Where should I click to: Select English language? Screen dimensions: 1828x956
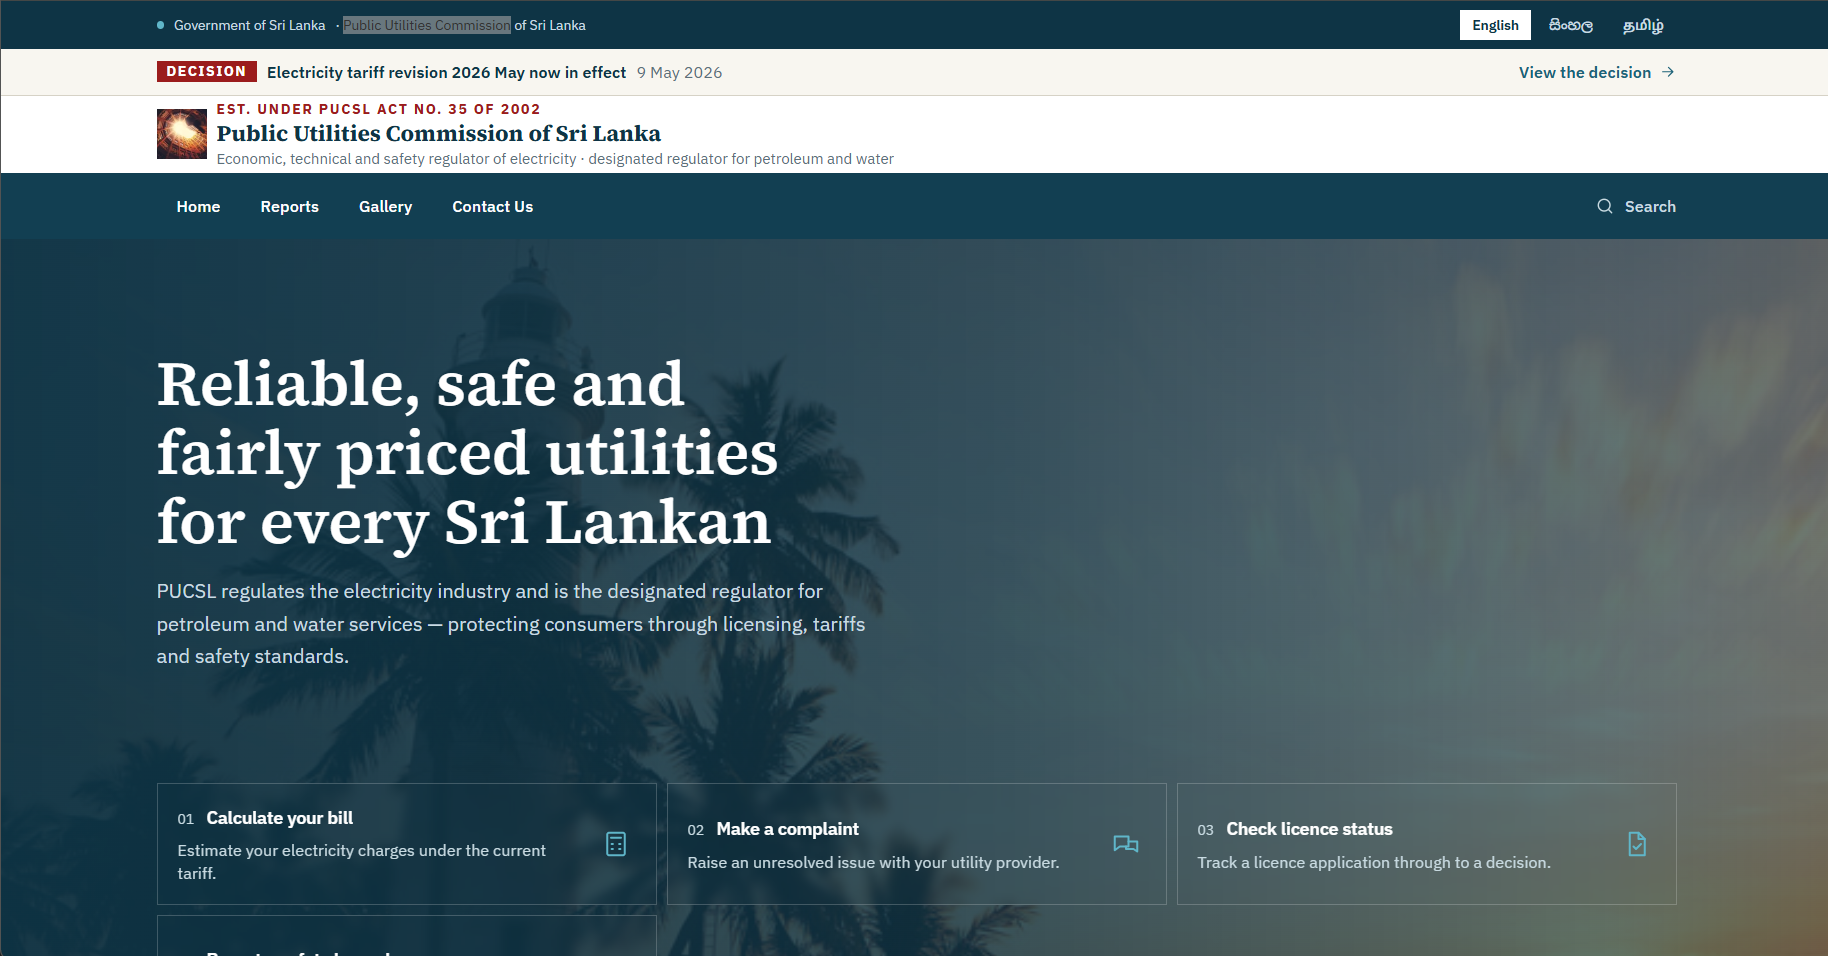1495,25
